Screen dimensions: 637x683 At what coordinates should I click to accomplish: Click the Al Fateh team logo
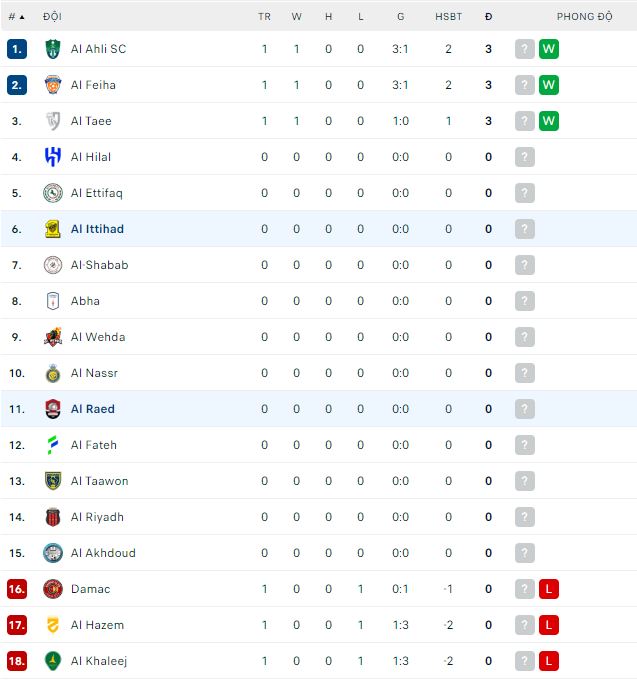tap(53, 445)
